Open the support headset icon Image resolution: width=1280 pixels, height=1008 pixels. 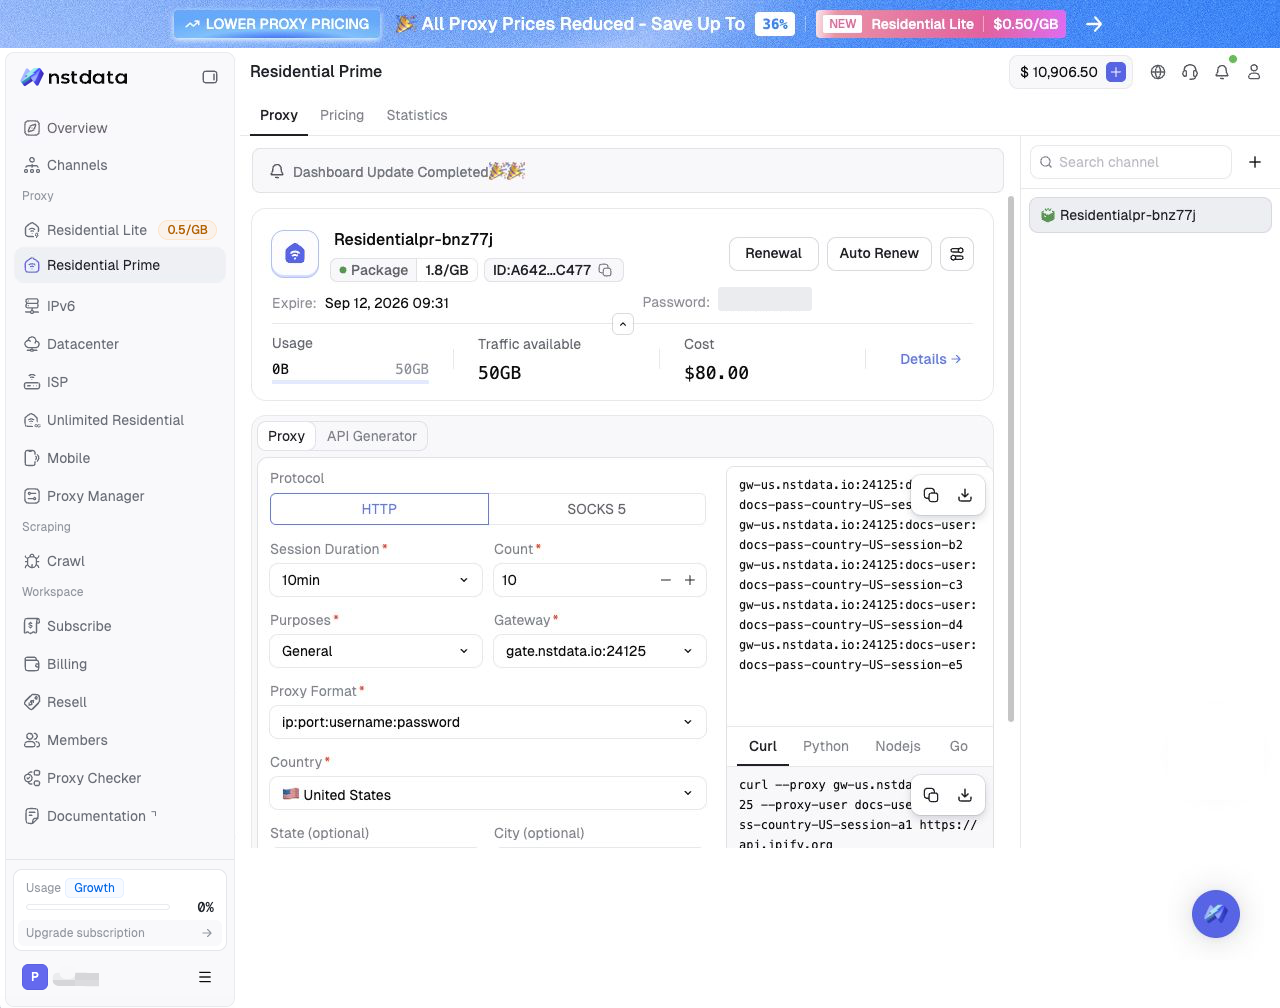(x=1190, y=72)
